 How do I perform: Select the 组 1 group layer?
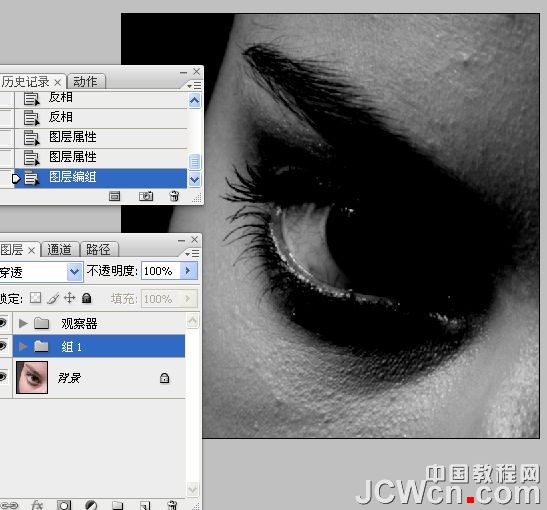(99, 346)
